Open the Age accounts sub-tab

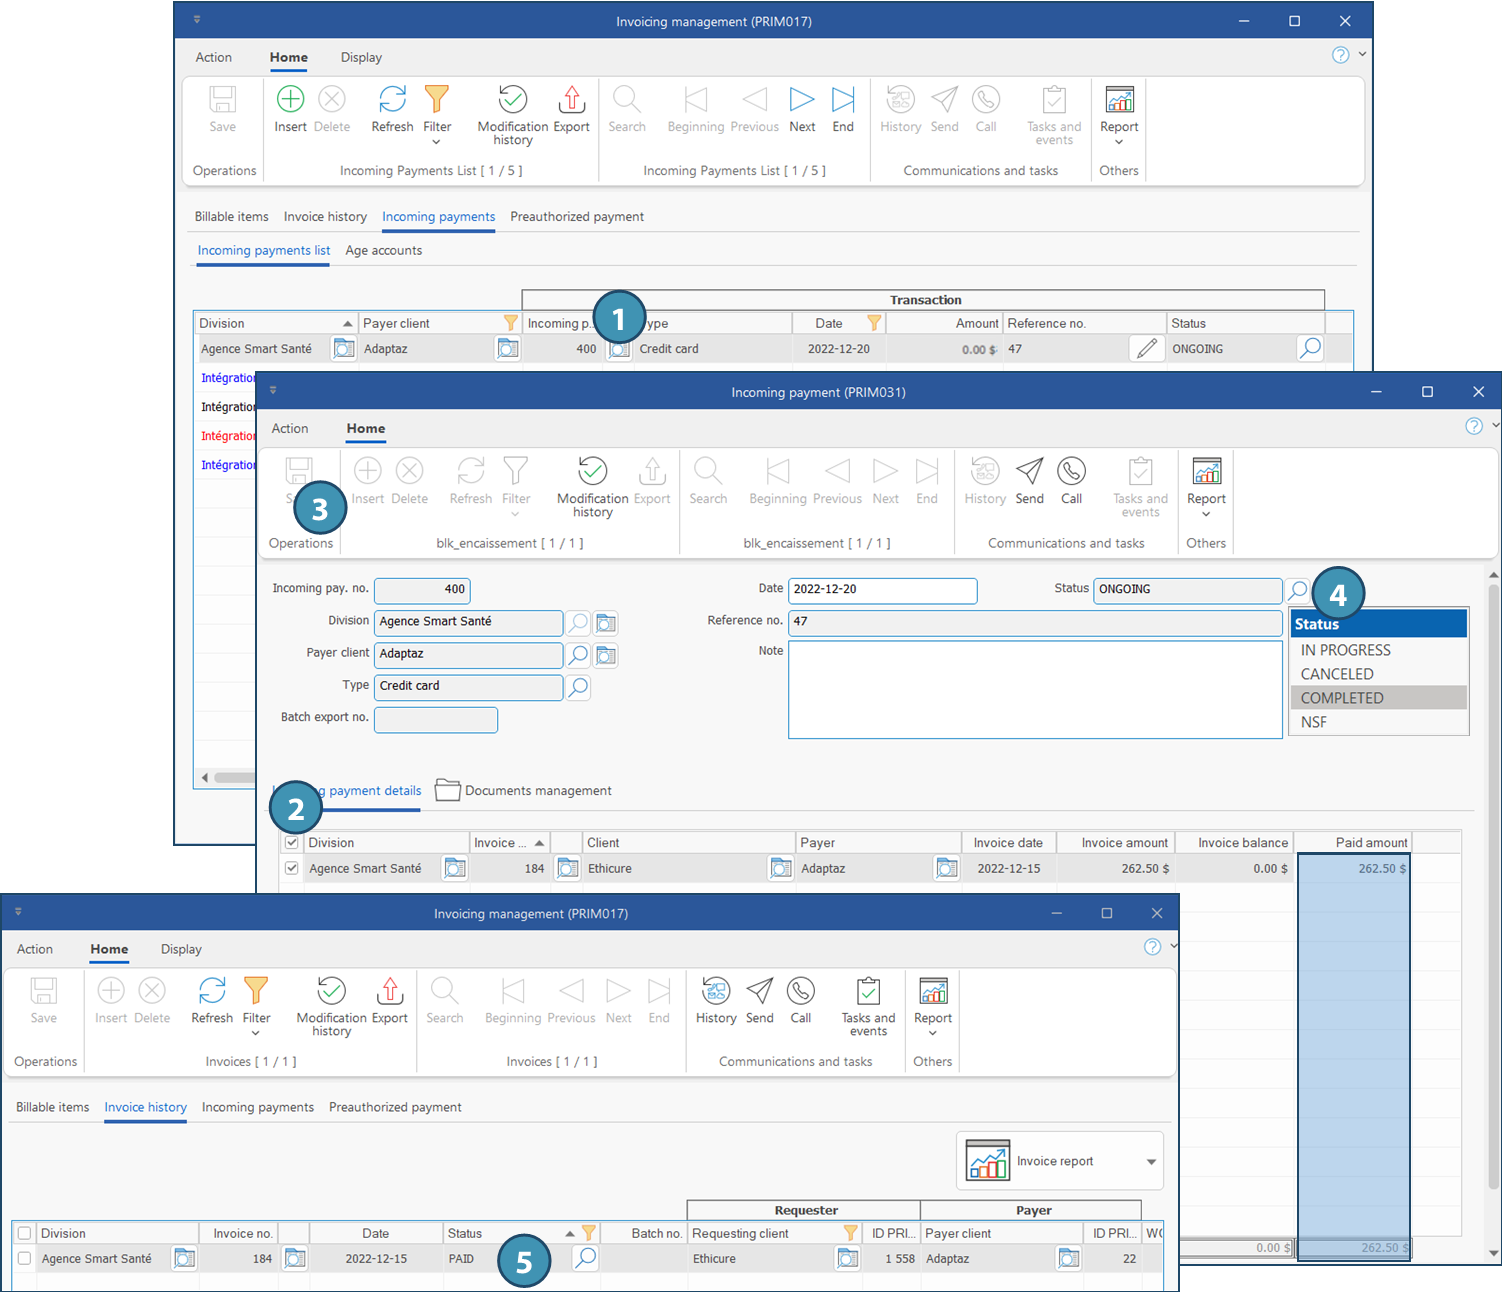[383, 251]
